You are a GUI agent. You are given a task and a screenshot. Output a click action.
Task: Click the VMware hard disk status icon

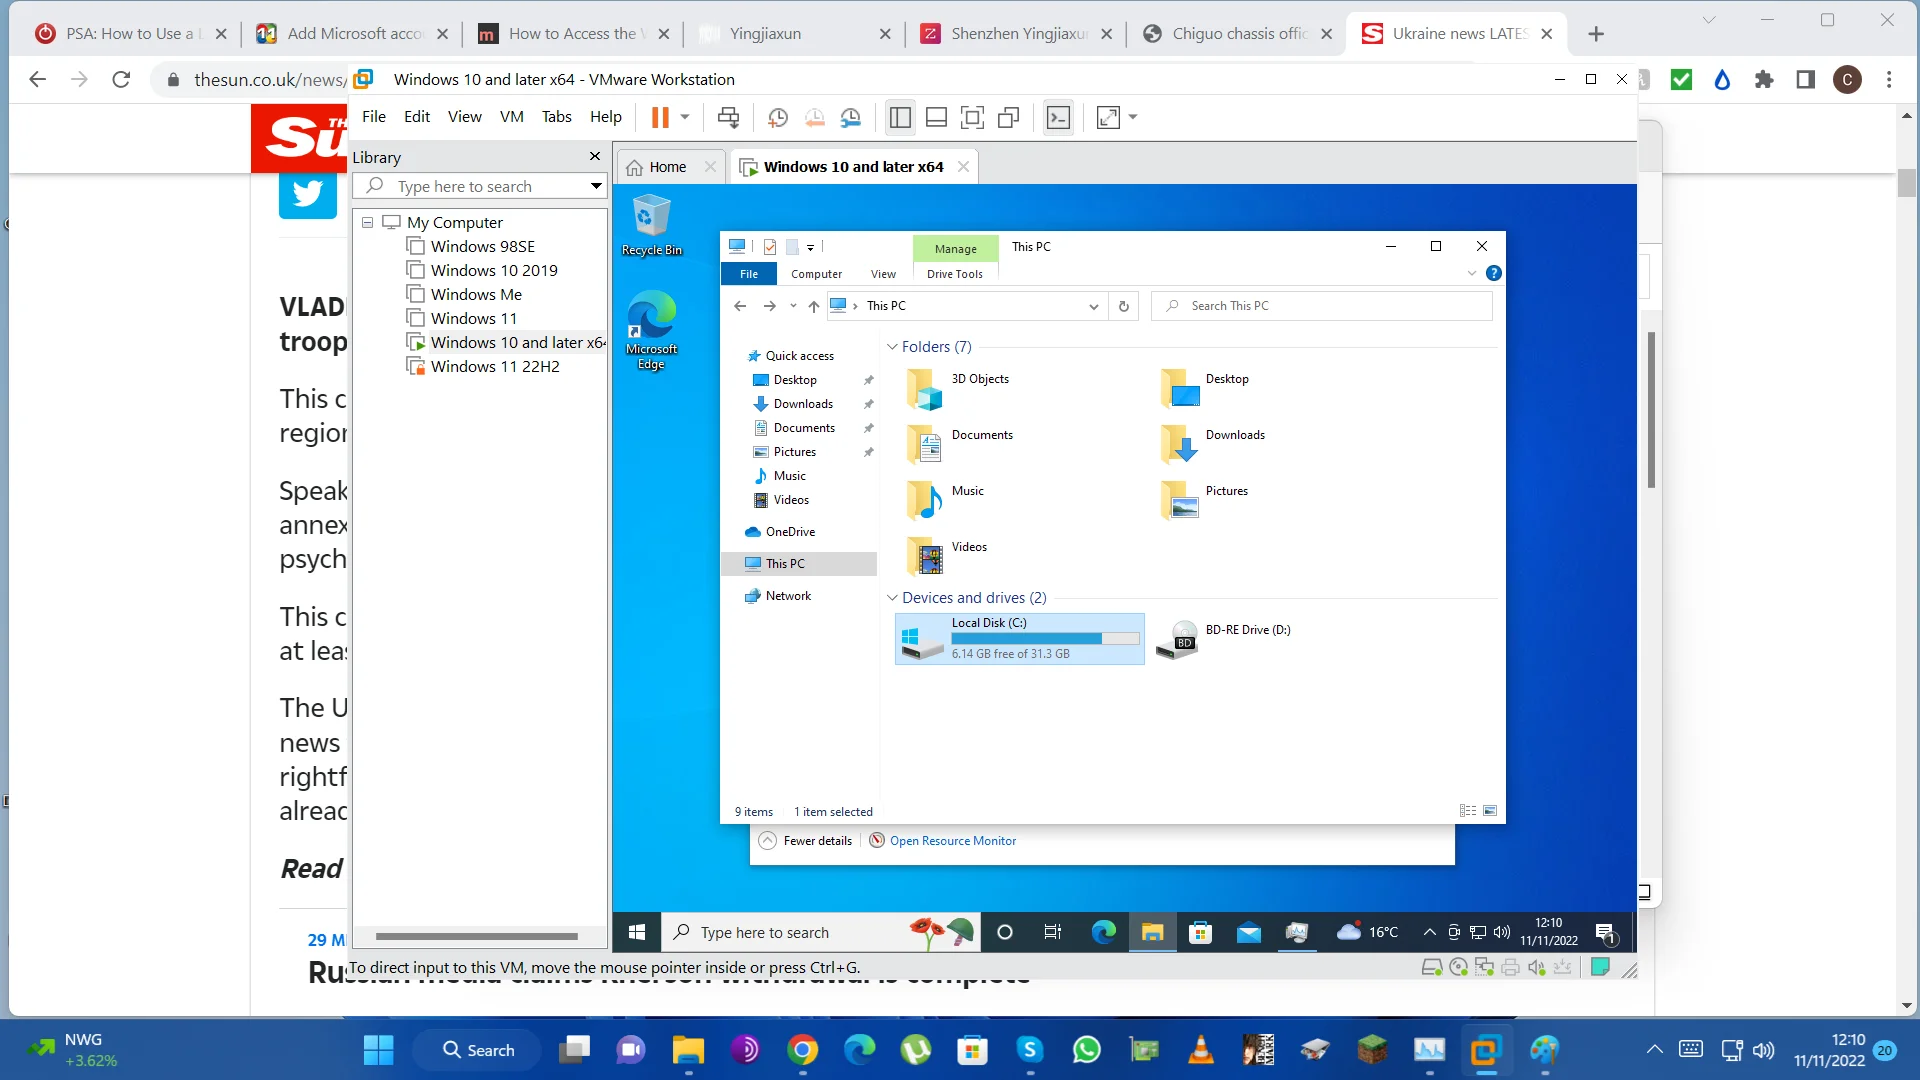[1432, 967]
